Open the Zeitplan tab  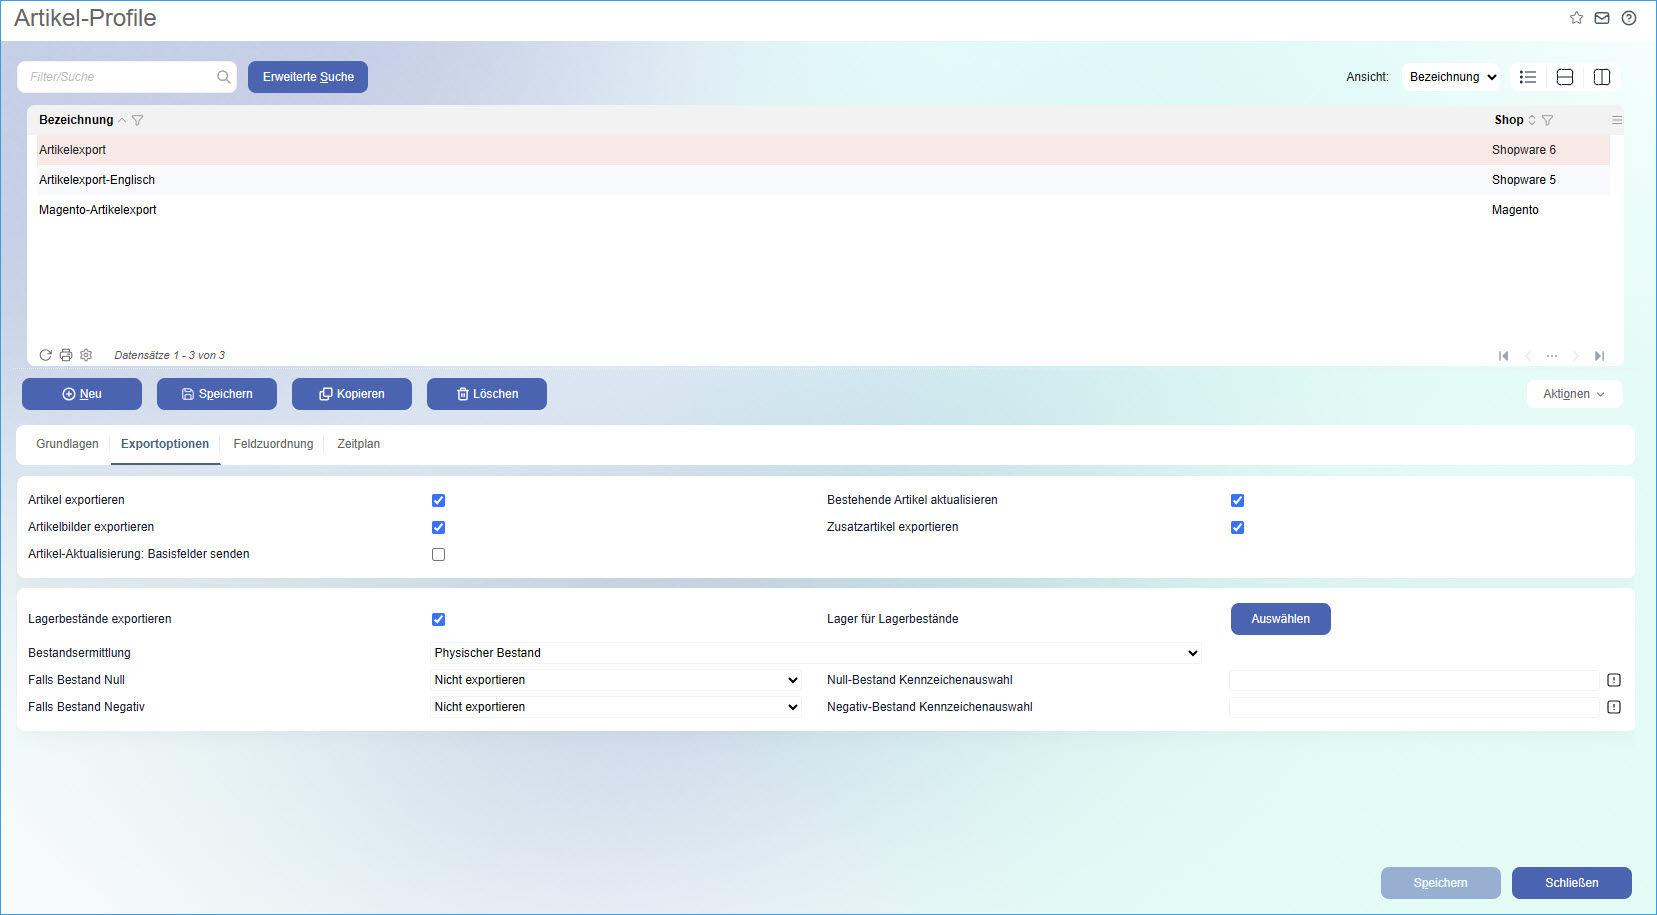point(358,444)
